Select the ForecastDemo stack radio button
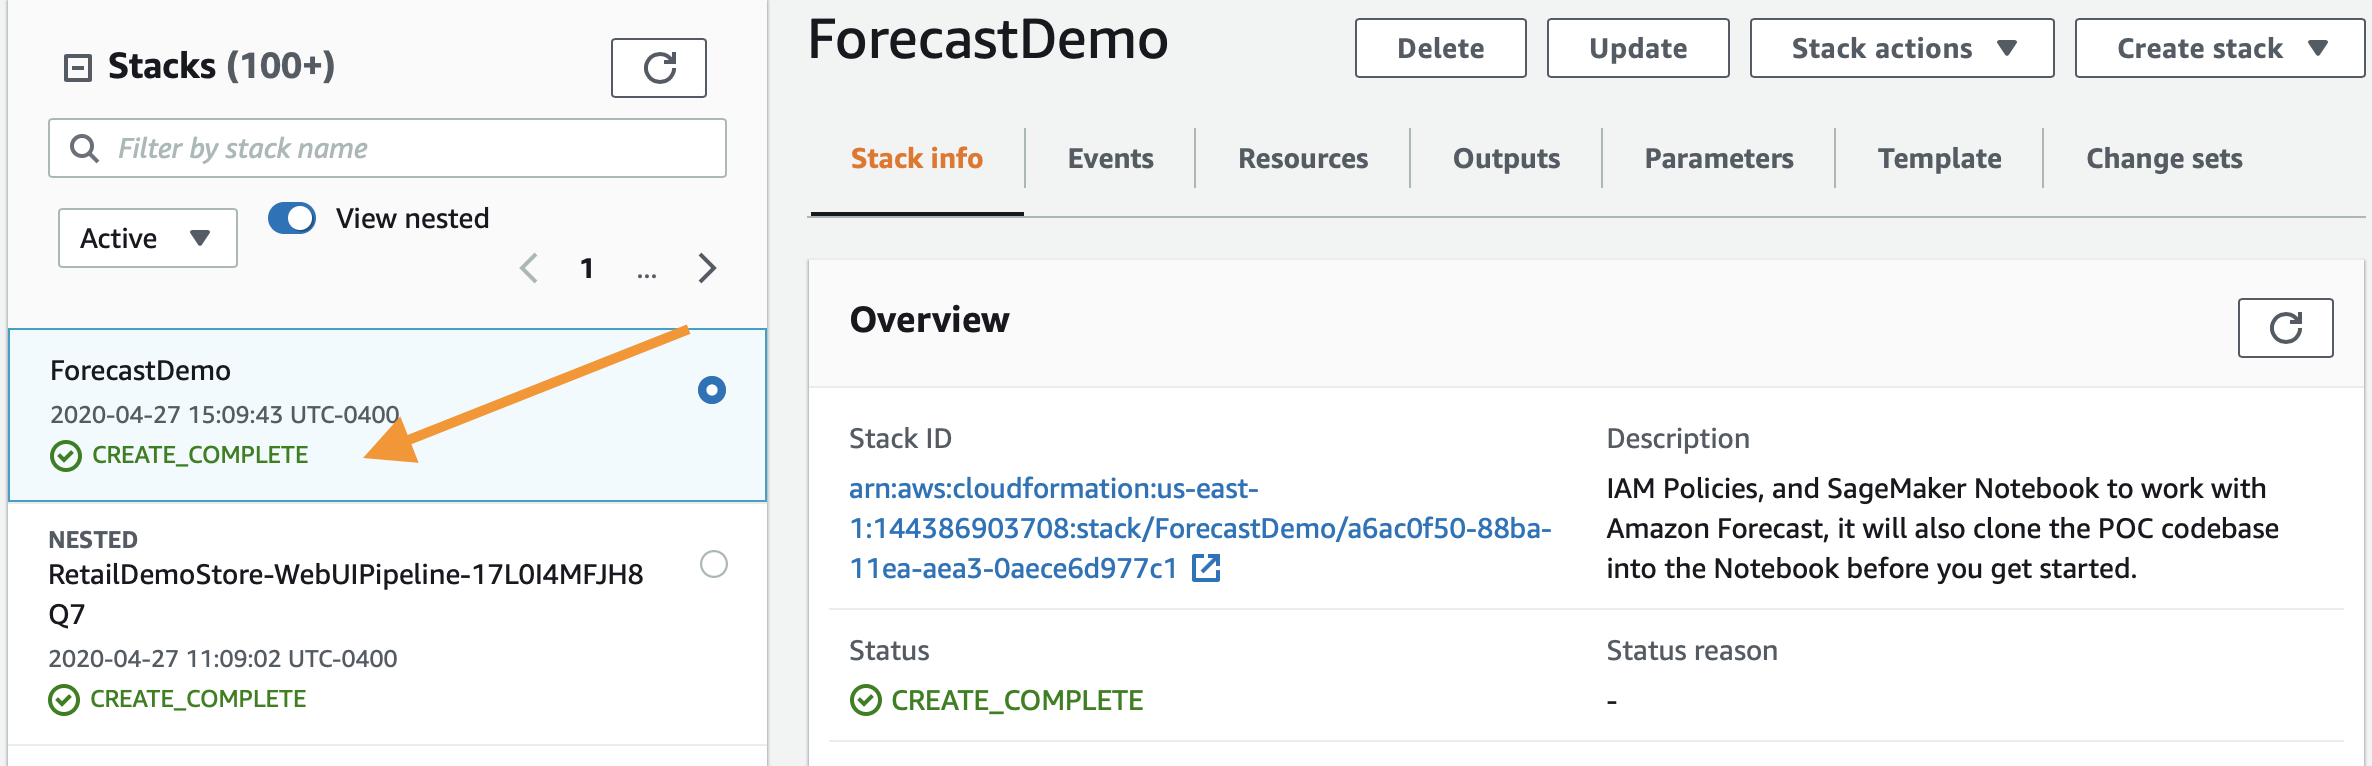The image size is (2372, 766). pos(712,390)
